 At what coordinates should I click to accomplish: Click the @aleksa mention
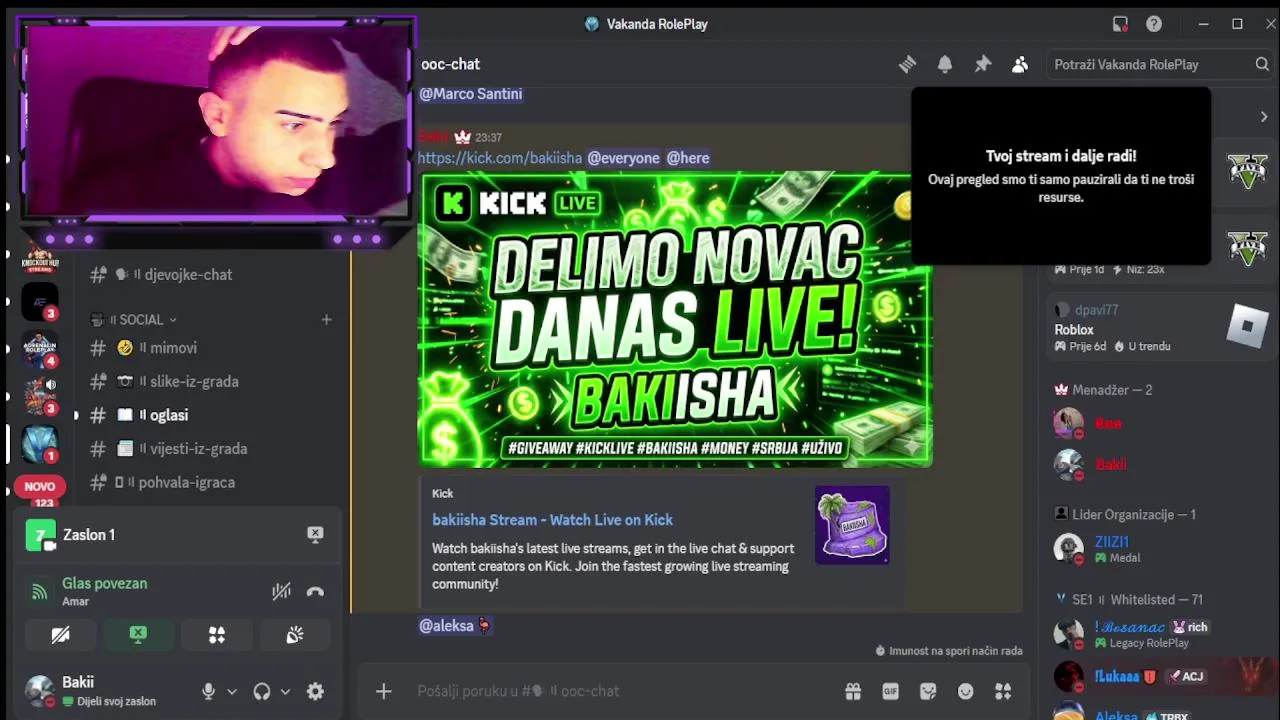point(455,625)
